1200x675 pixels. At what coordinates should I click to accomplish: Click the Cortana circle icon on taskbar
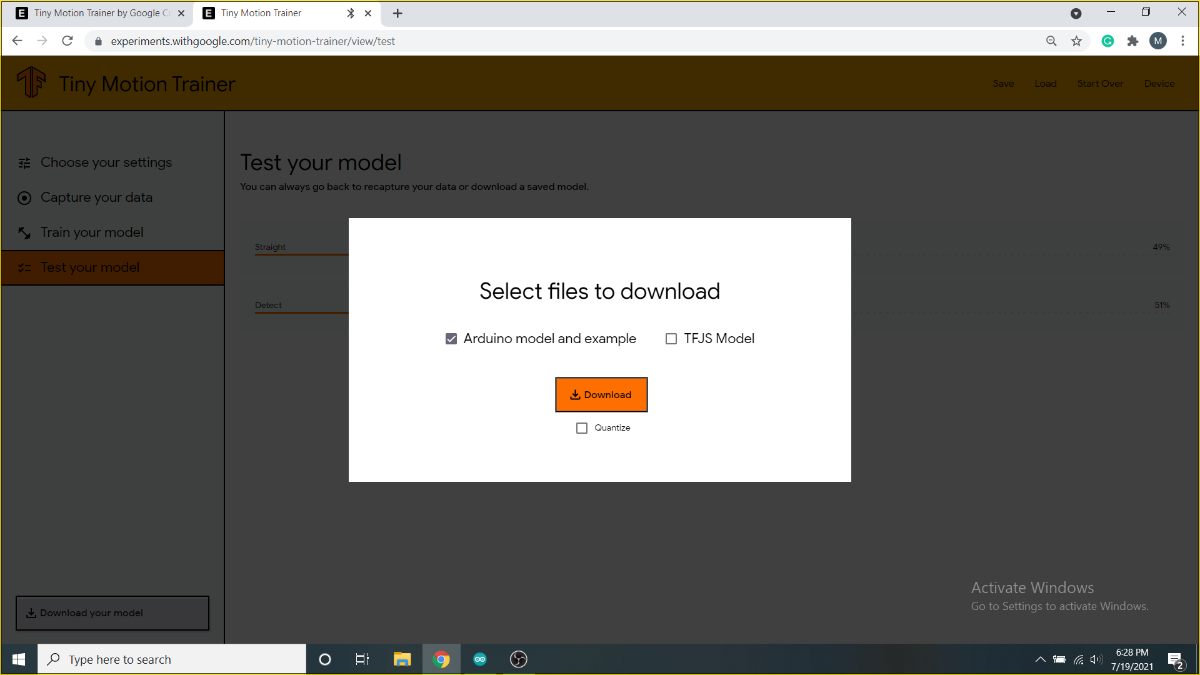(325, 659)
